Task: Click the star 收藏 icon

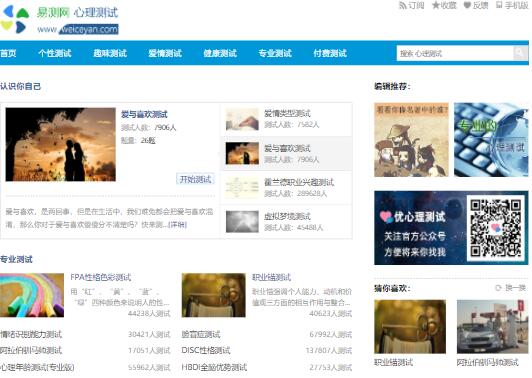Action: tap(435, 5)
